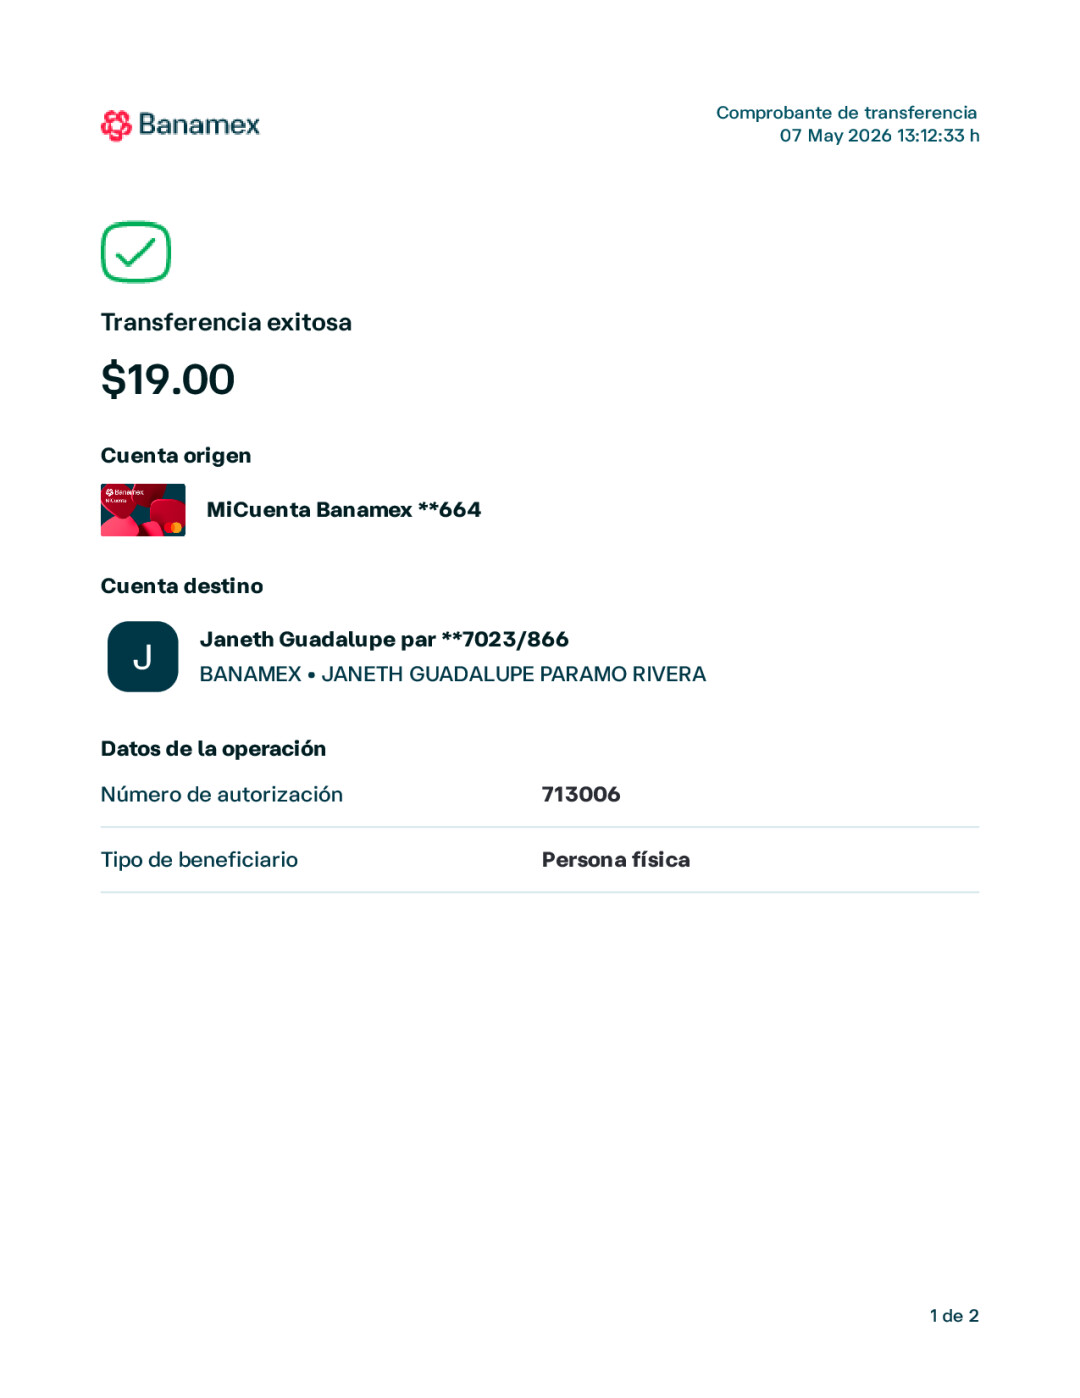1080x1398 pixels.
Task: Click the green success checkmark icon
Action: 136,252
